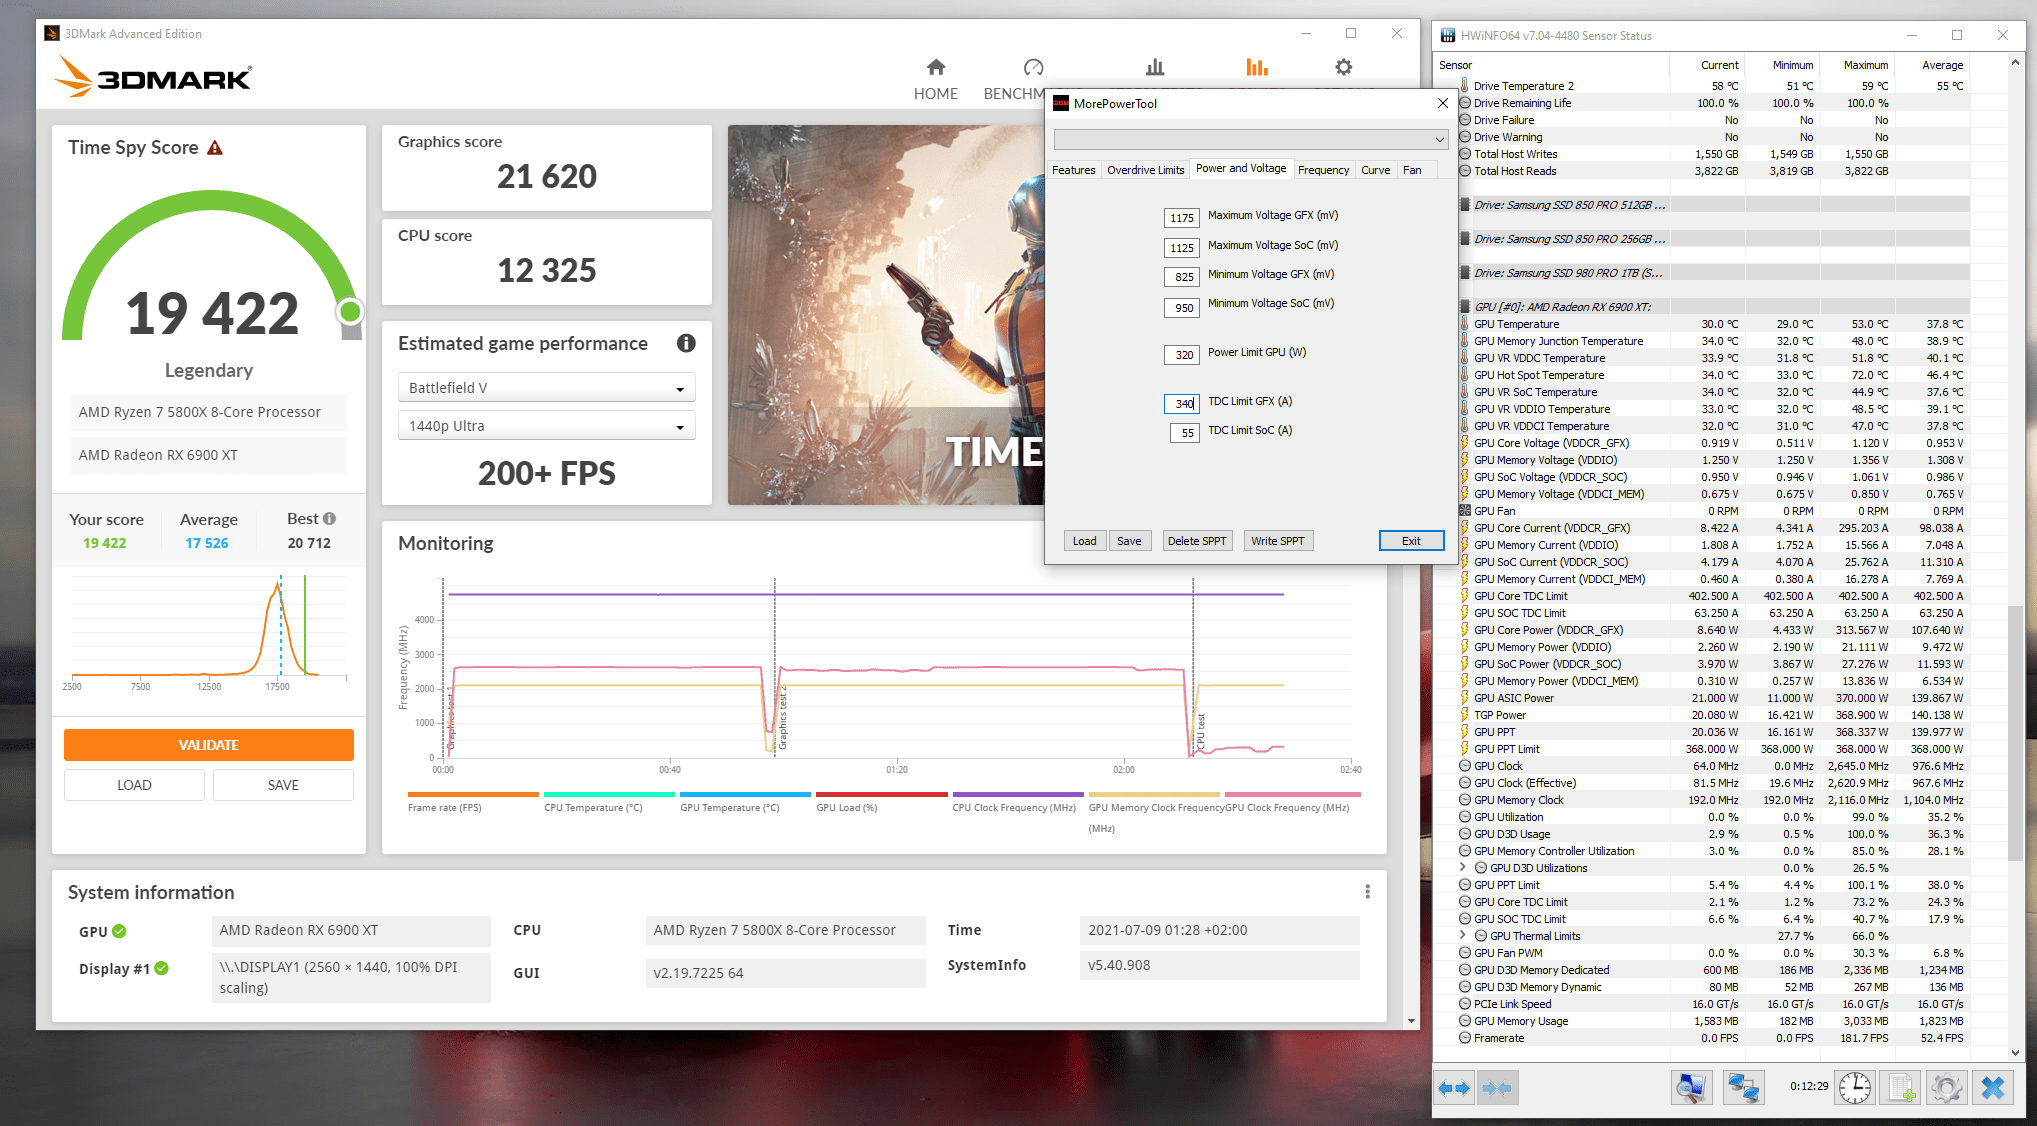Viewport: 2037px width, 1126px height.
Task: Switch to Curve tab
Action: (1375, 170)
